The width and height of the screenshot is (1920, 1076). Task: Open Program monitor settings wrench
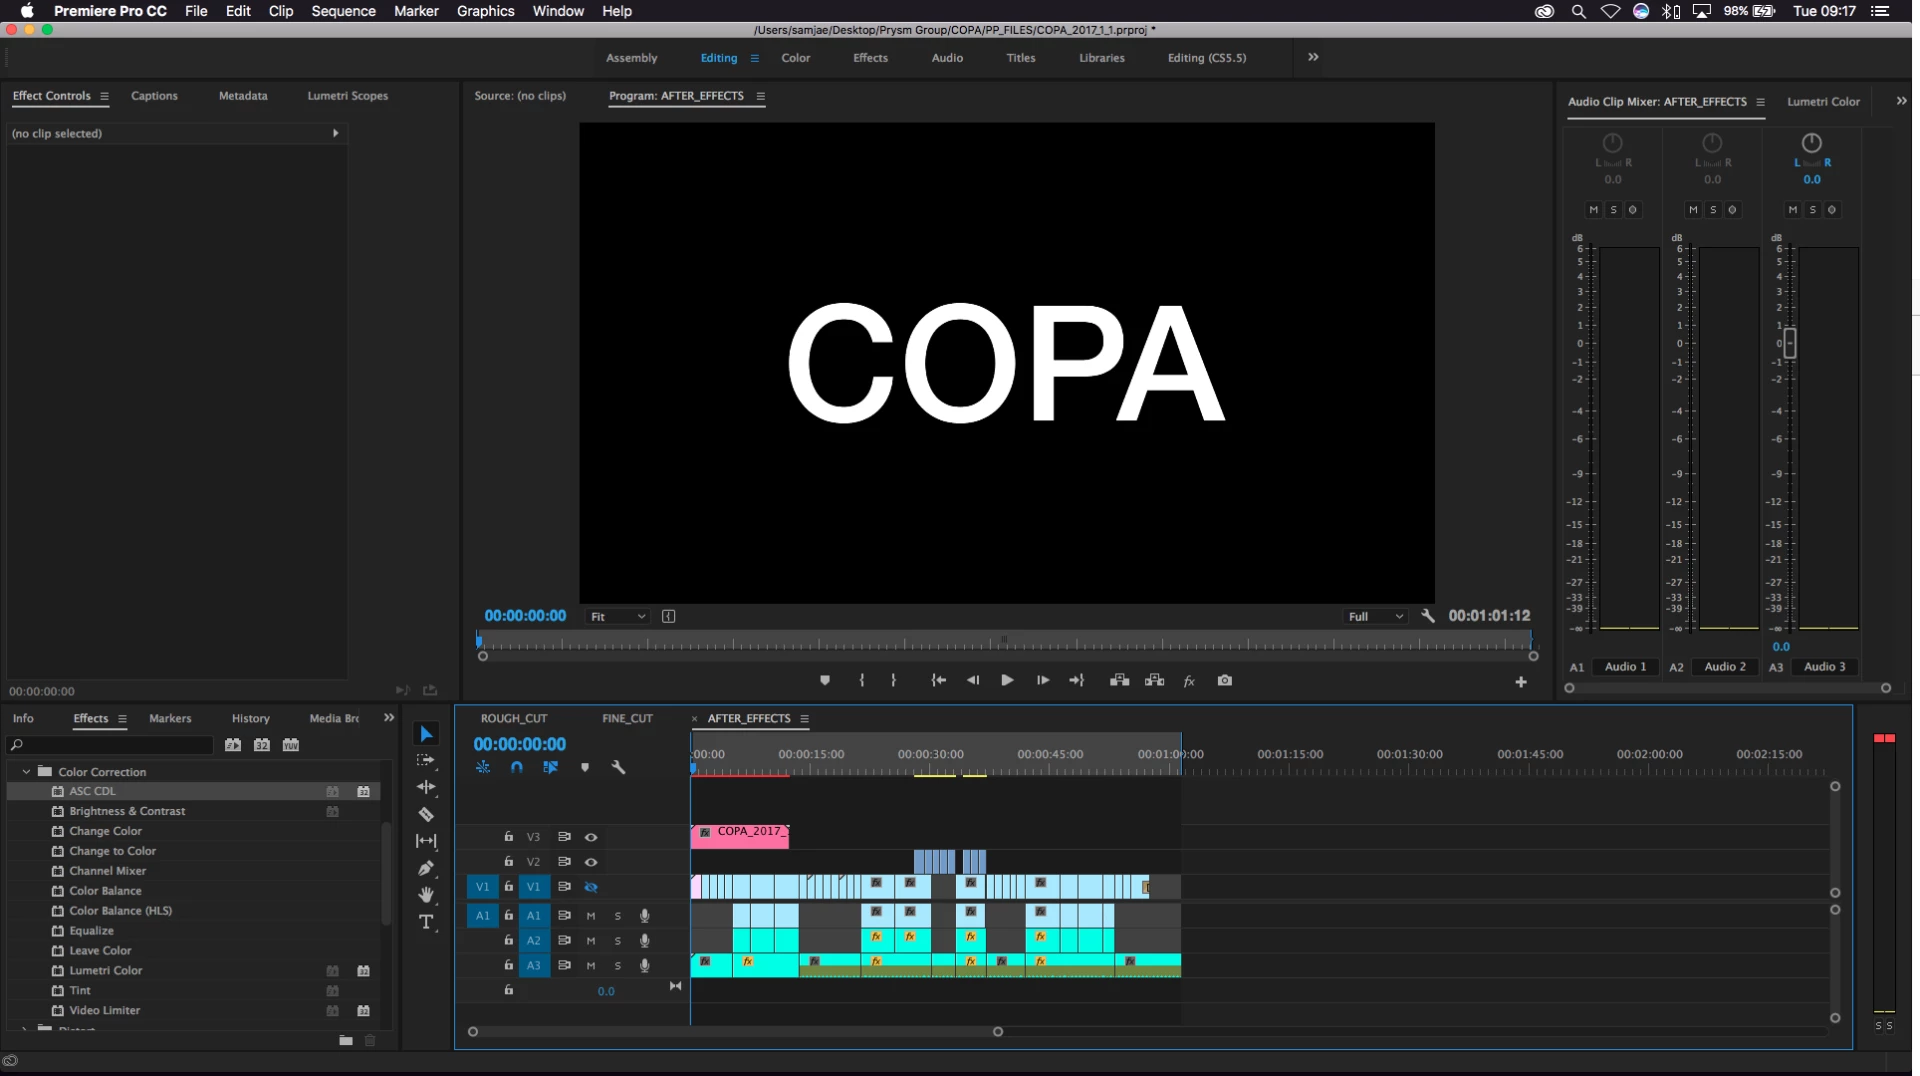1428,616
